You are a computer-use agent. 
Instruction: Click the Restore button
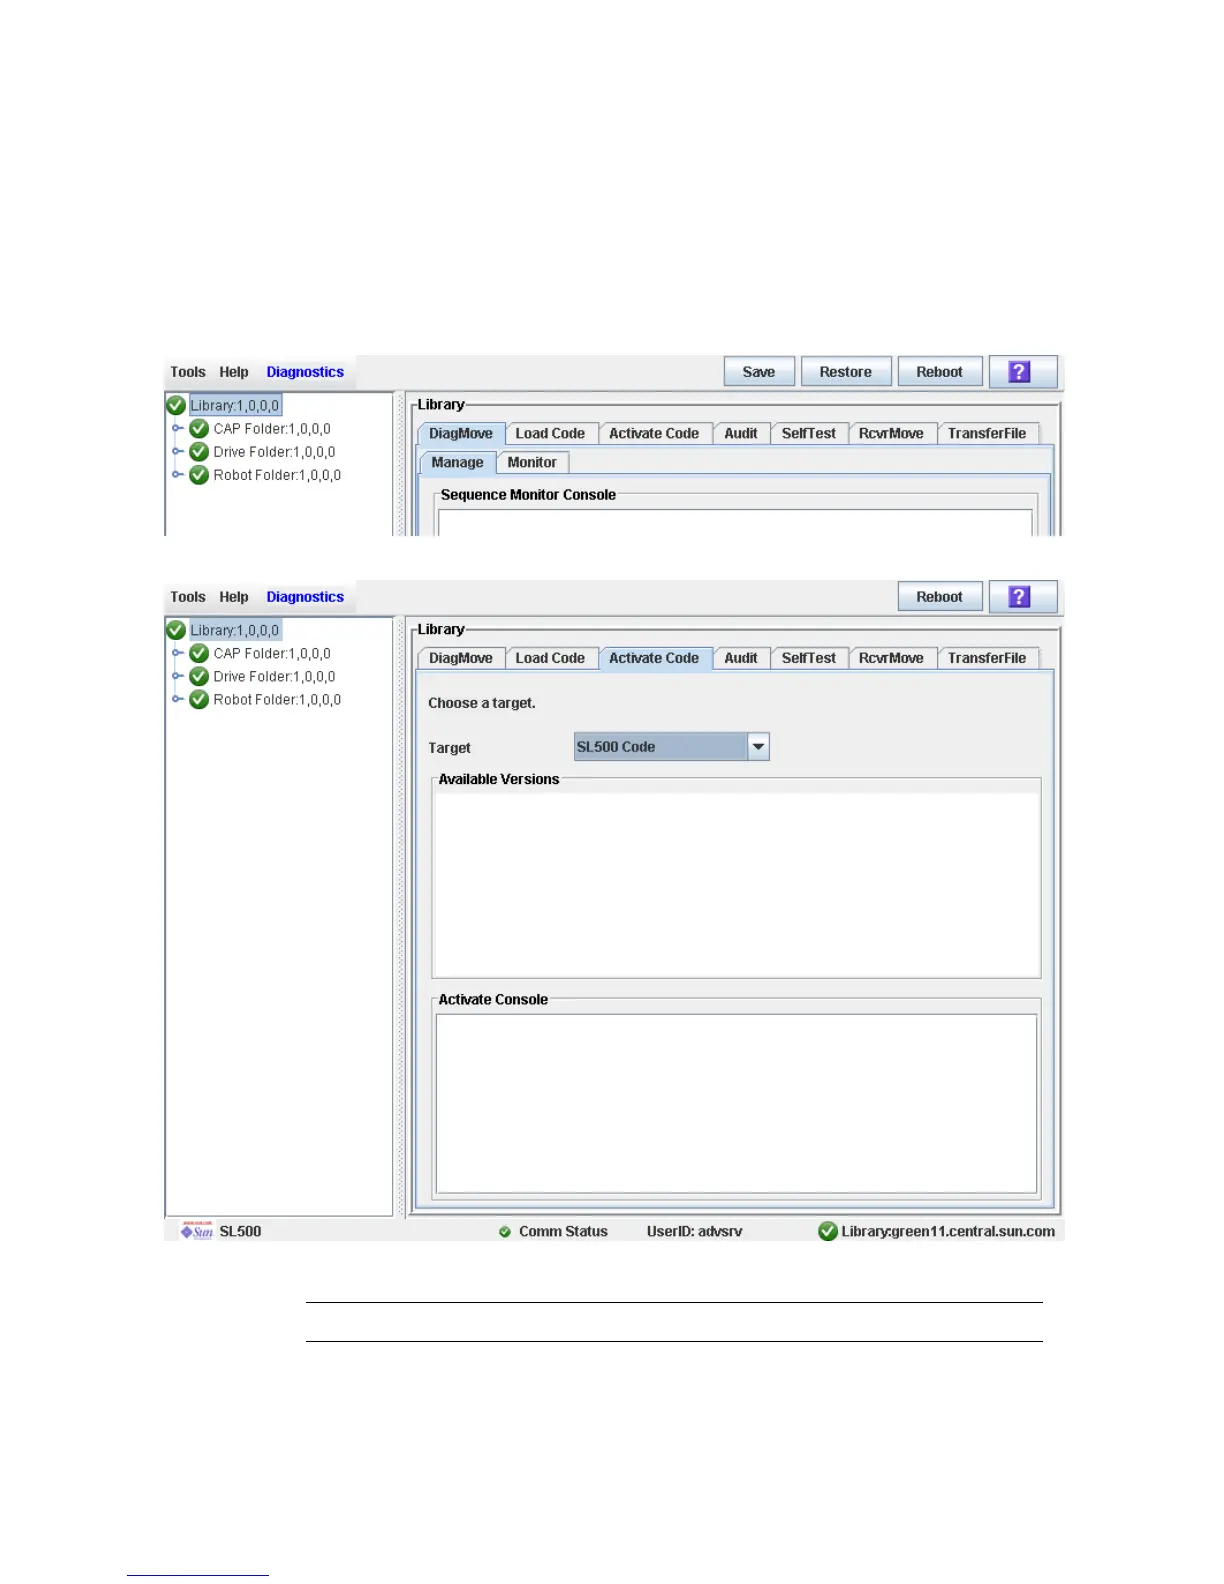tap(846, 372)
